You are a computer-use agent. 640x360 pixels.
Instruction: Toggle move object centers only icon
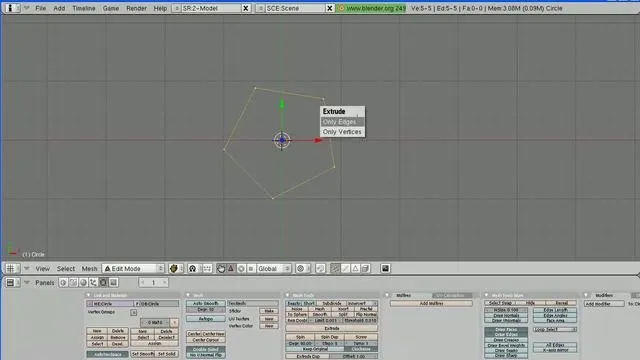point(207,269)
